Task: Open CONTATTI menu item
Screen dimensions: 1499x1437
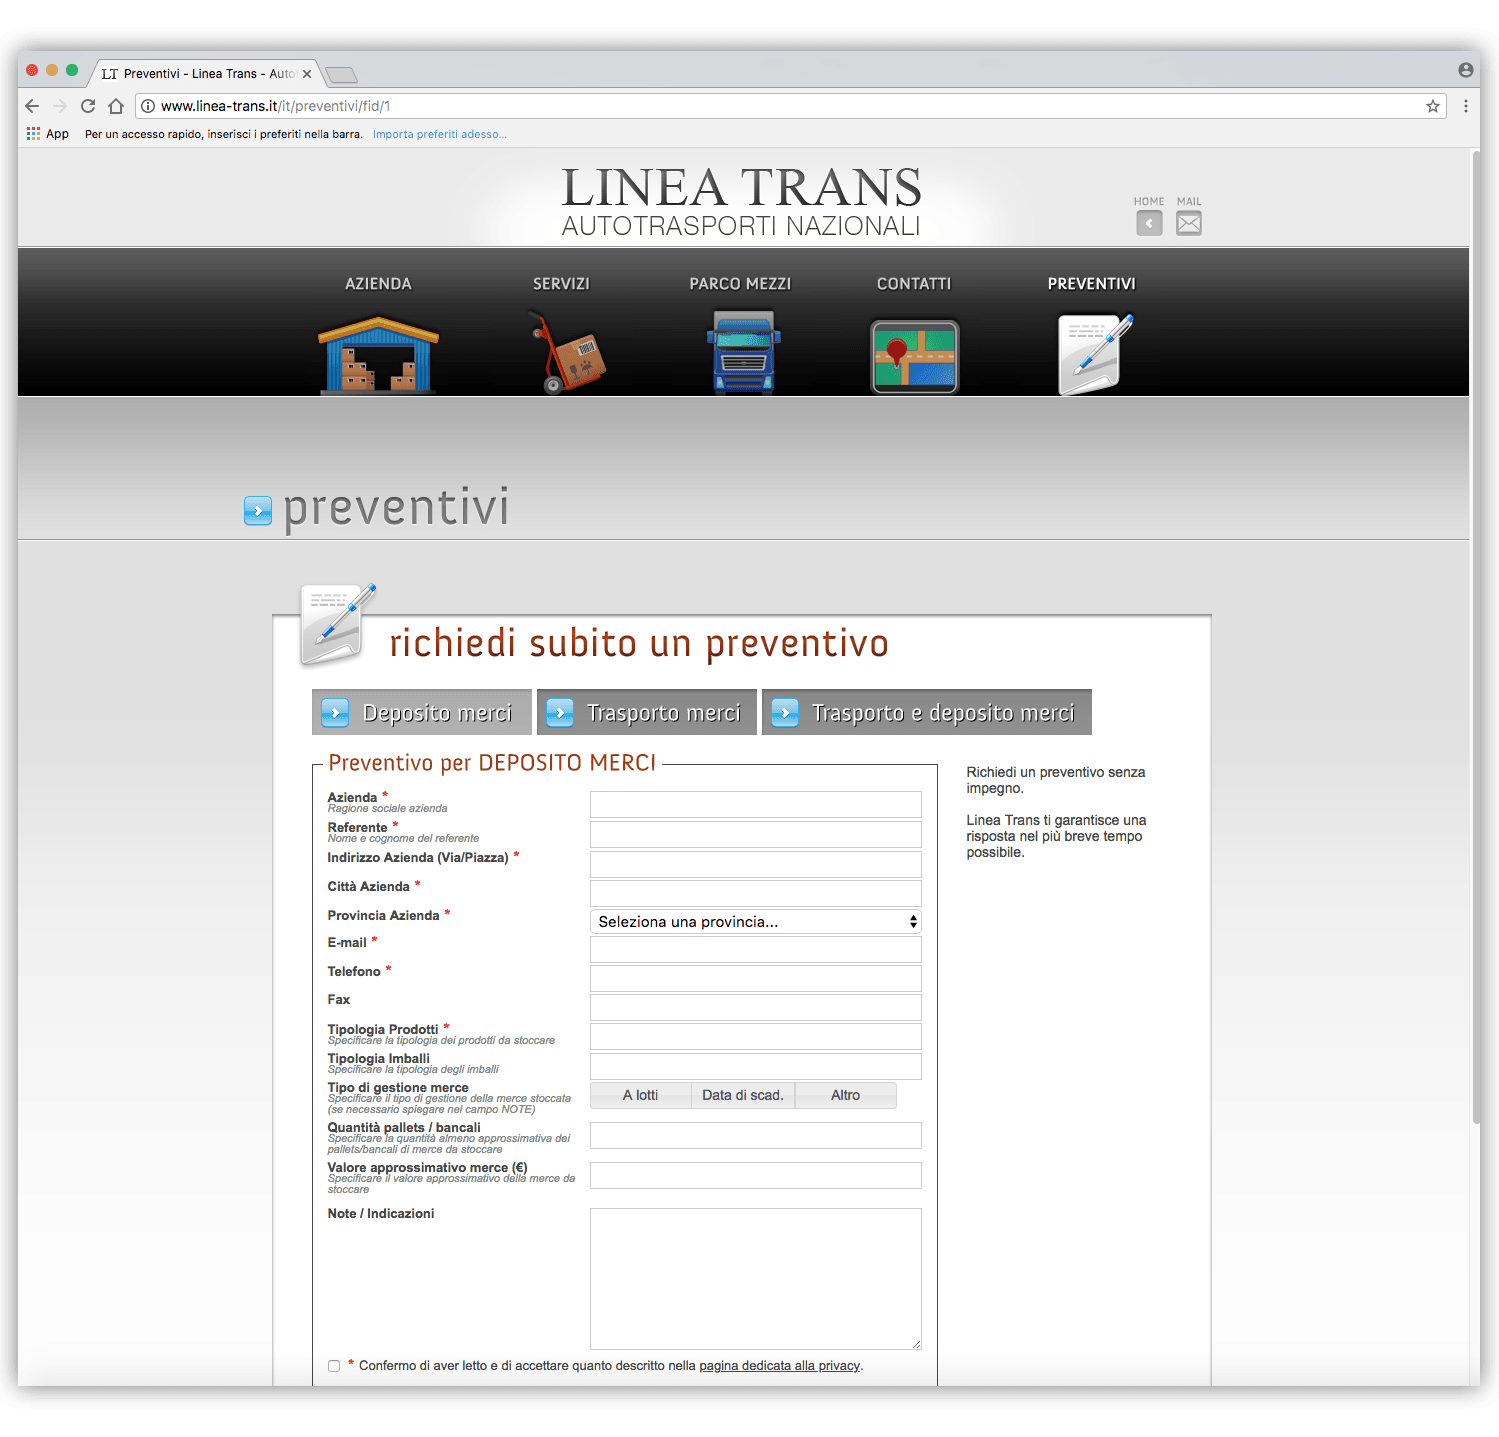Action: tap(914, 284)
